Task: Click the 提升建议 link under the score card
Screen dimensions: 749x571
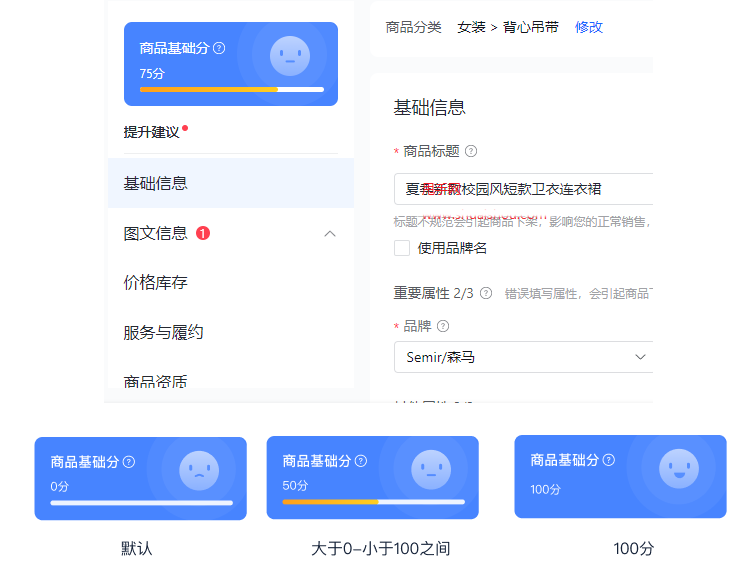Action: pyautogui.click(x=151, y=132)
